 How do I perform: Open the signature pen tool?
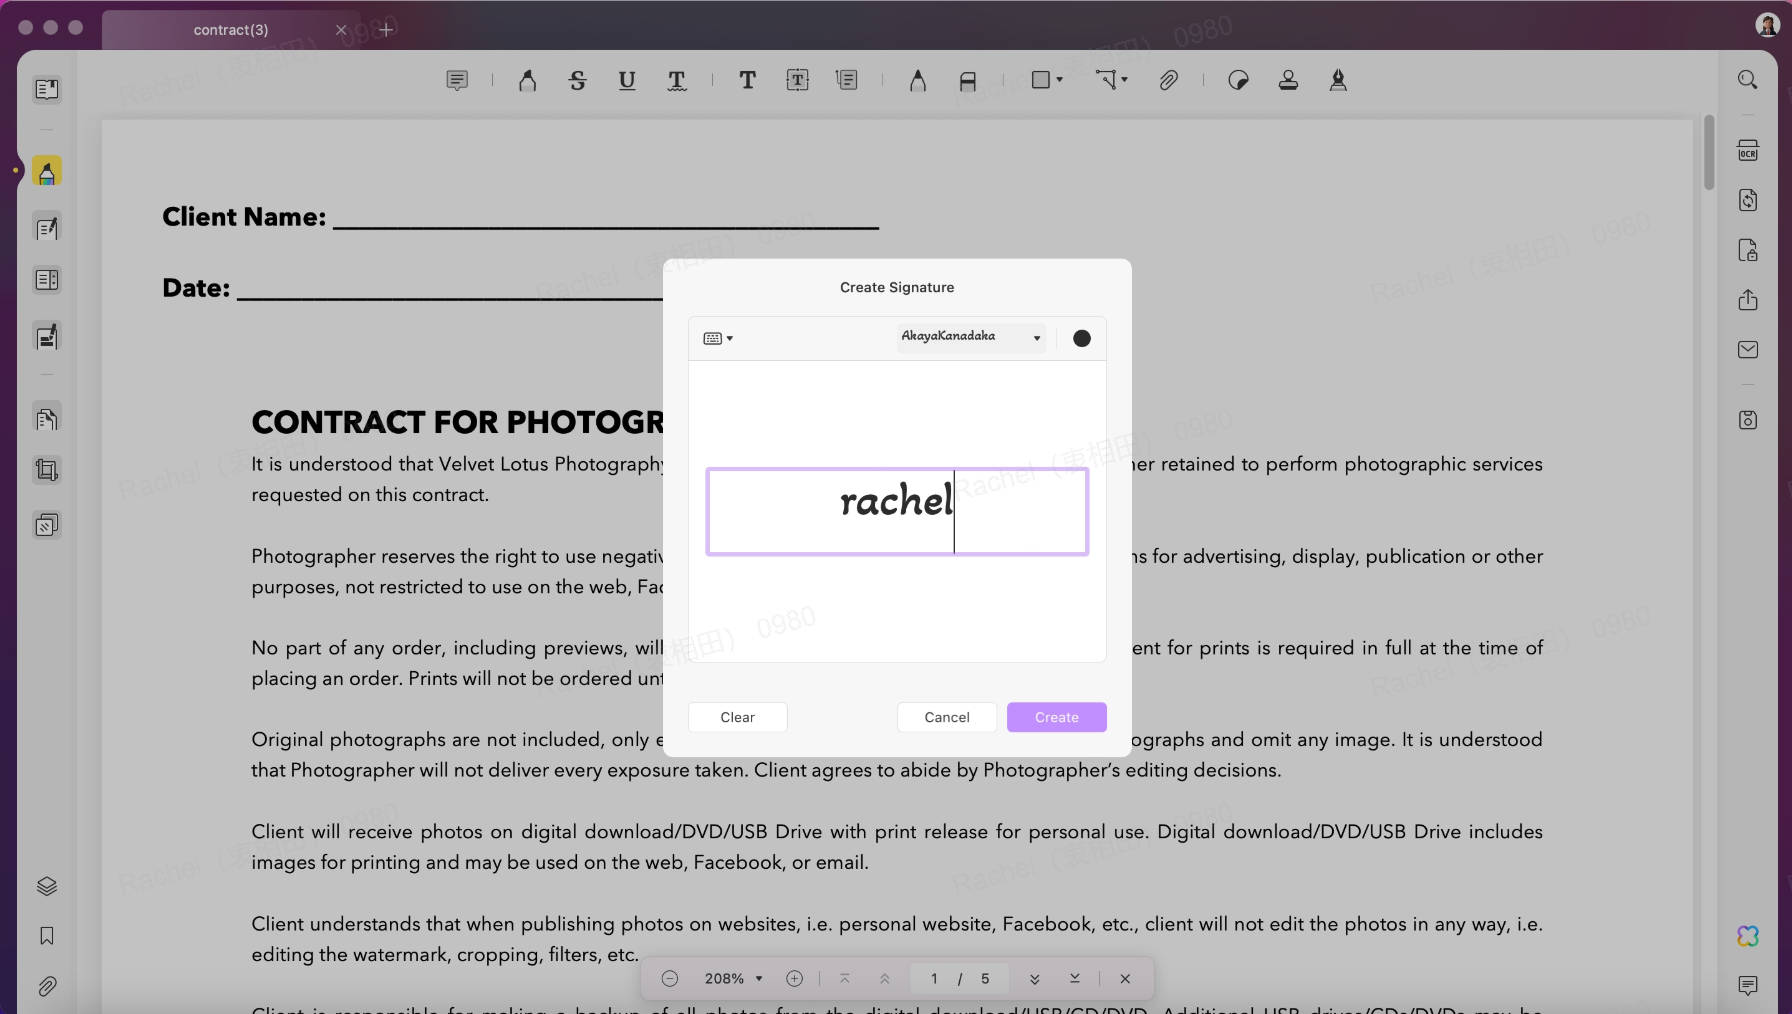[x=1338, y=80]
